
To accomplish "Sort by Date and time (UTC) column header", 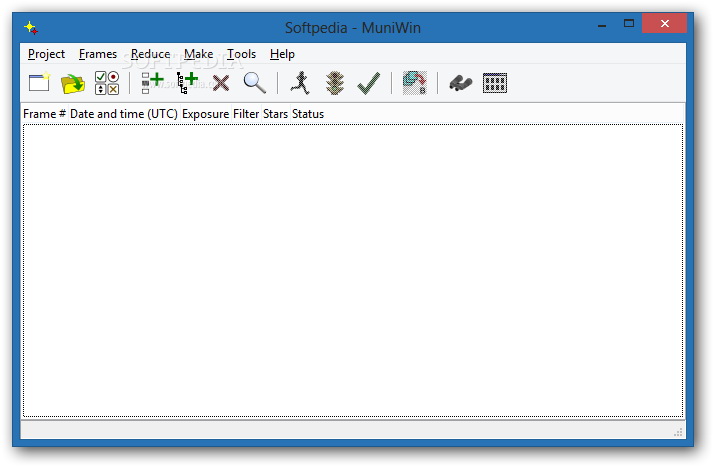I will point(124,114).
